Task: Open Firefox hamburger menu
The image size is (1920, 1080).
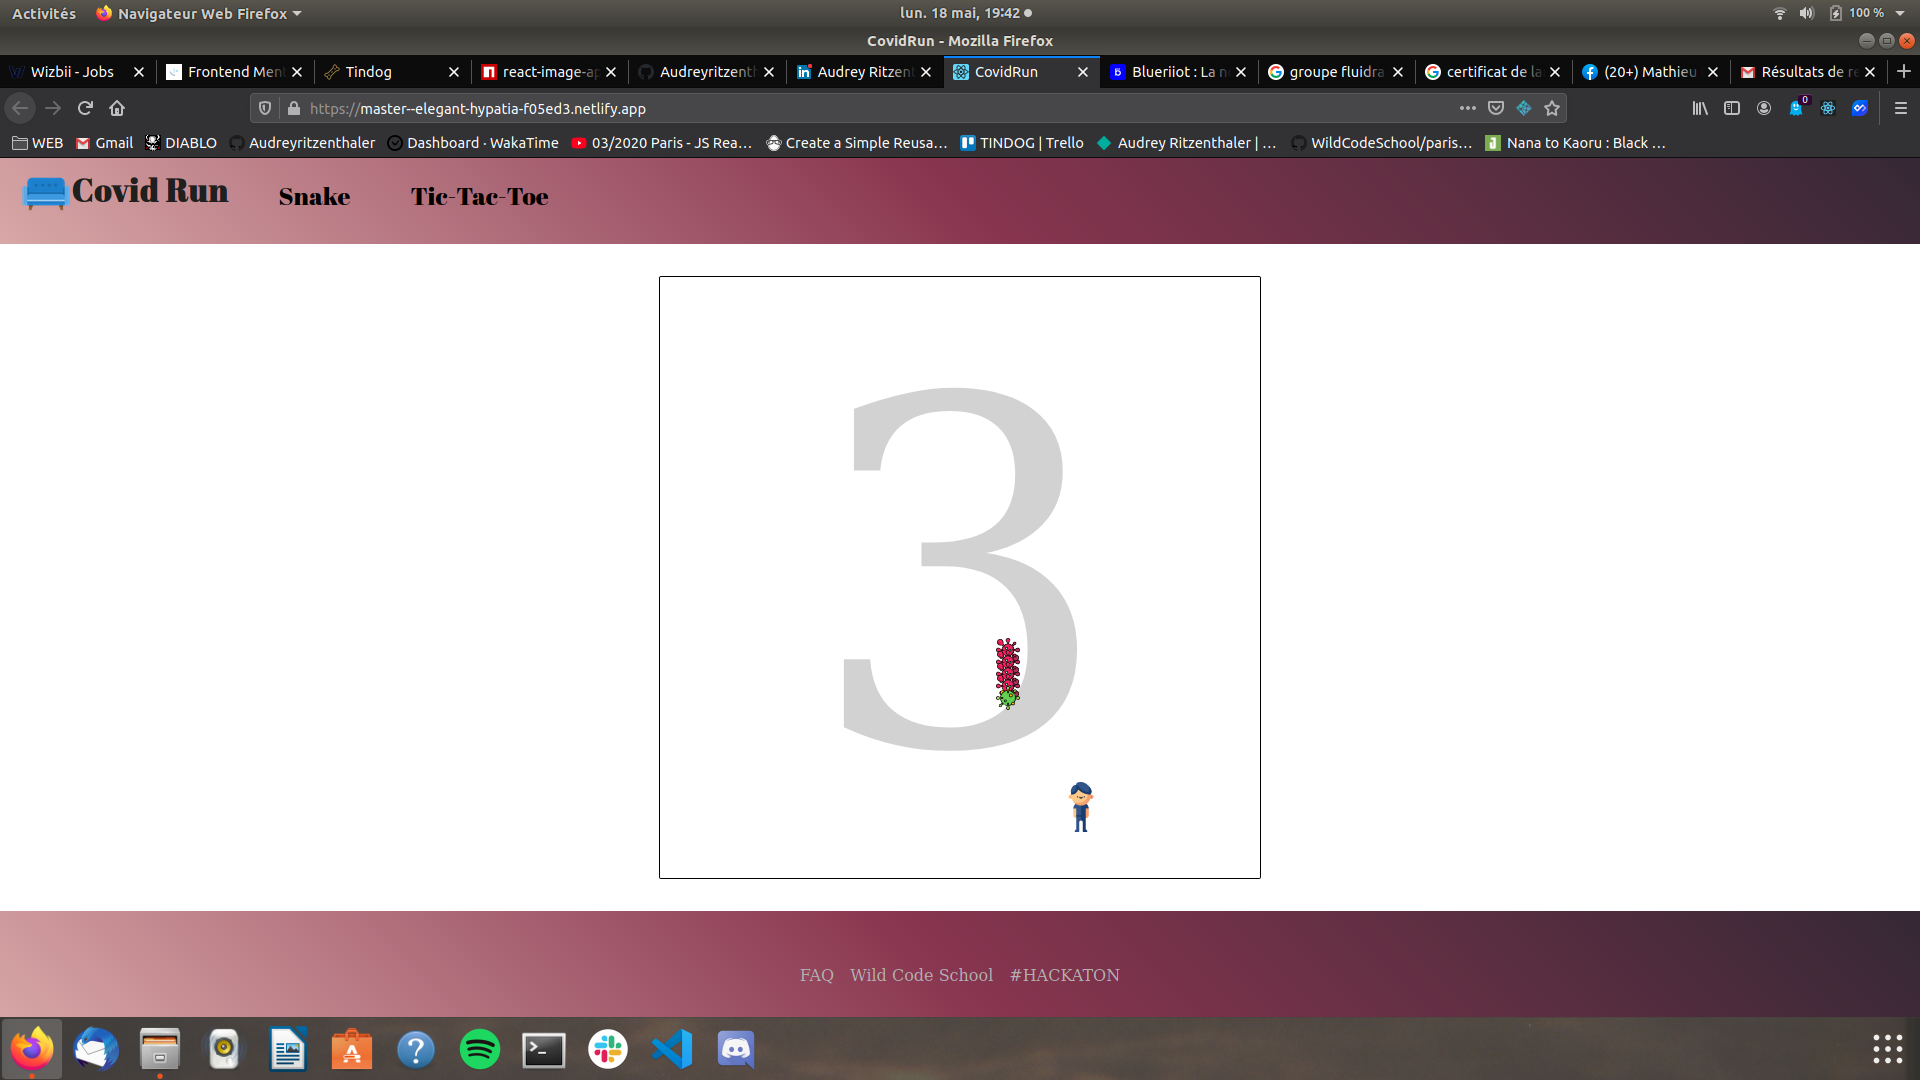Action: click(x=1901, y=108)
